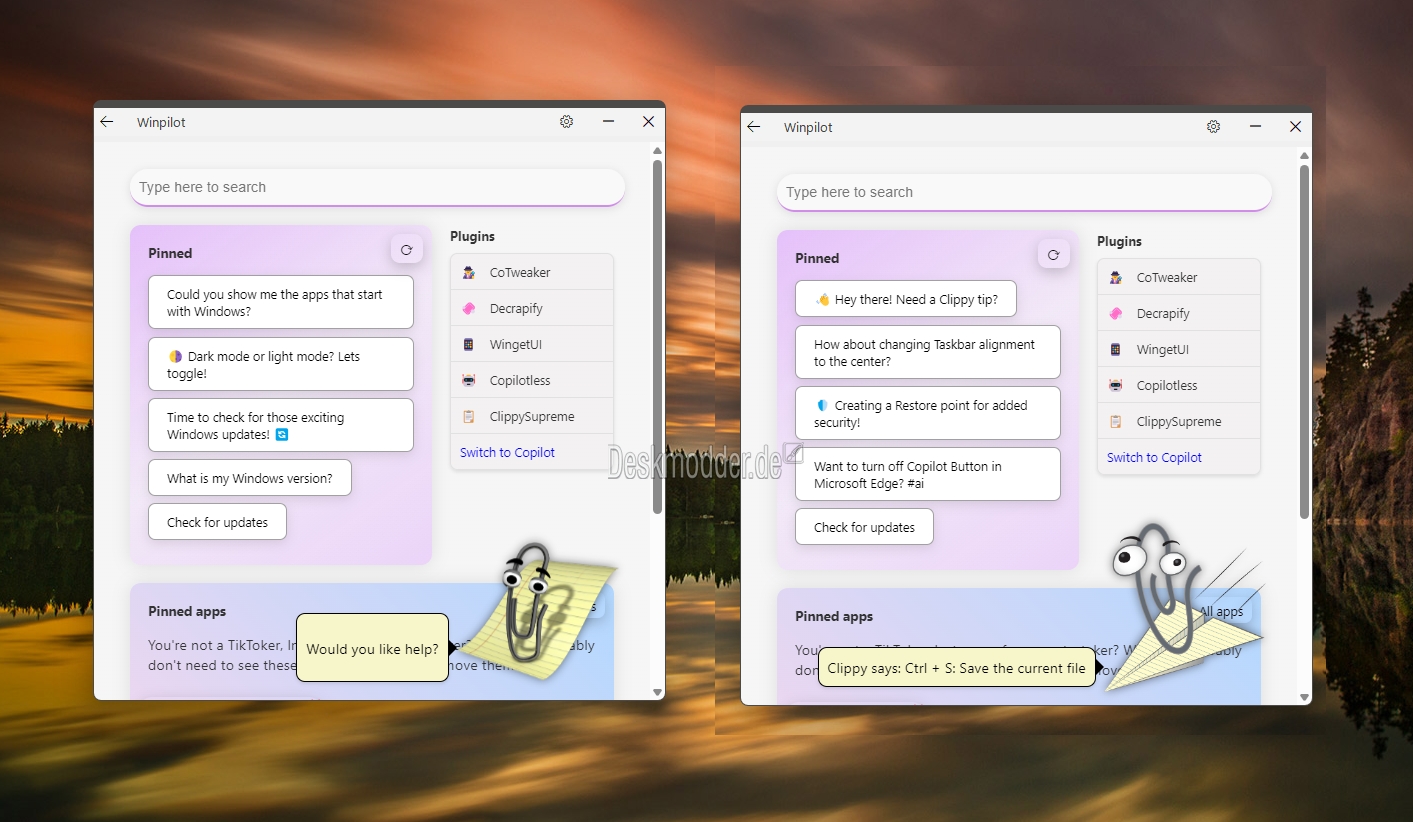Click the 'Would you like help?' speech bubble

(373, 648)
